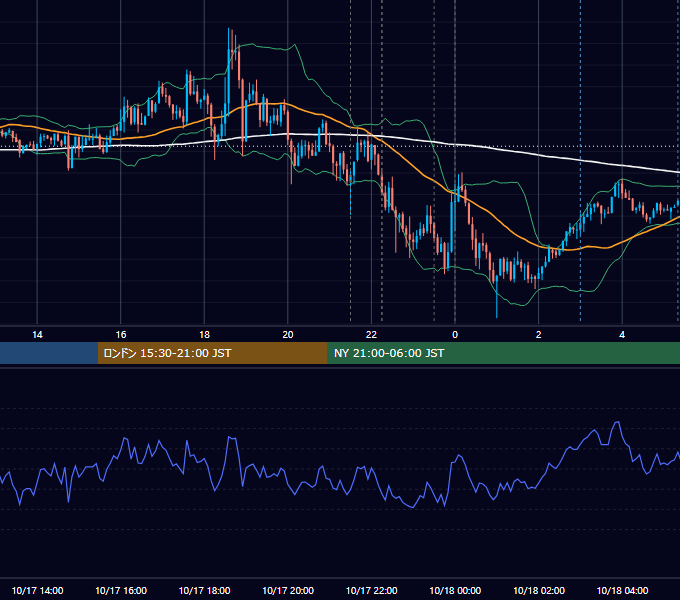Click hour label 20 on price chart axis
Image resolution: width=680 pixels, height=600 pixels.
click(x=288, y=335)
